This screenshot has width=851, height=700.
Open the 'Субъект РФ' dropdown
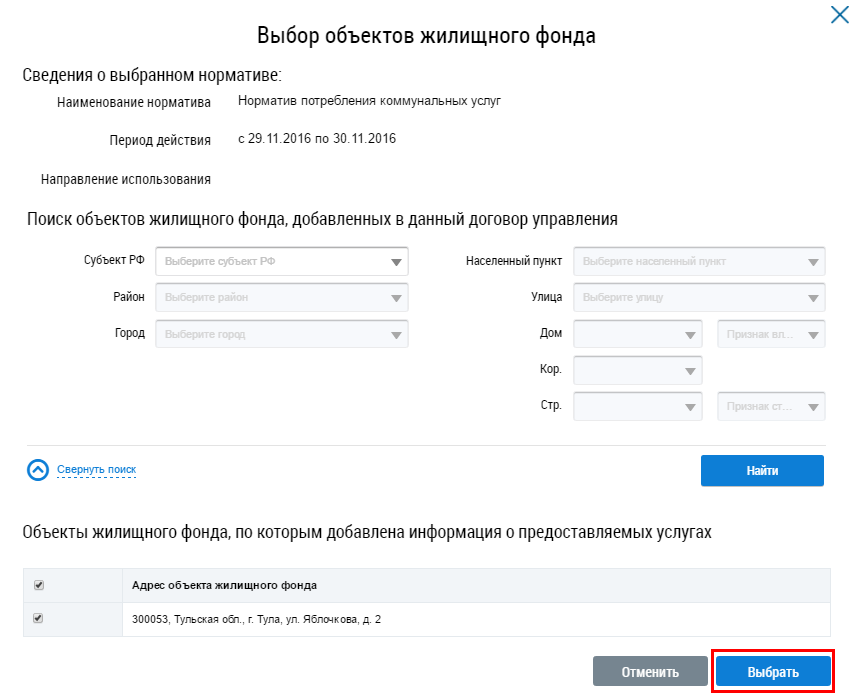(x=282, y=261)
